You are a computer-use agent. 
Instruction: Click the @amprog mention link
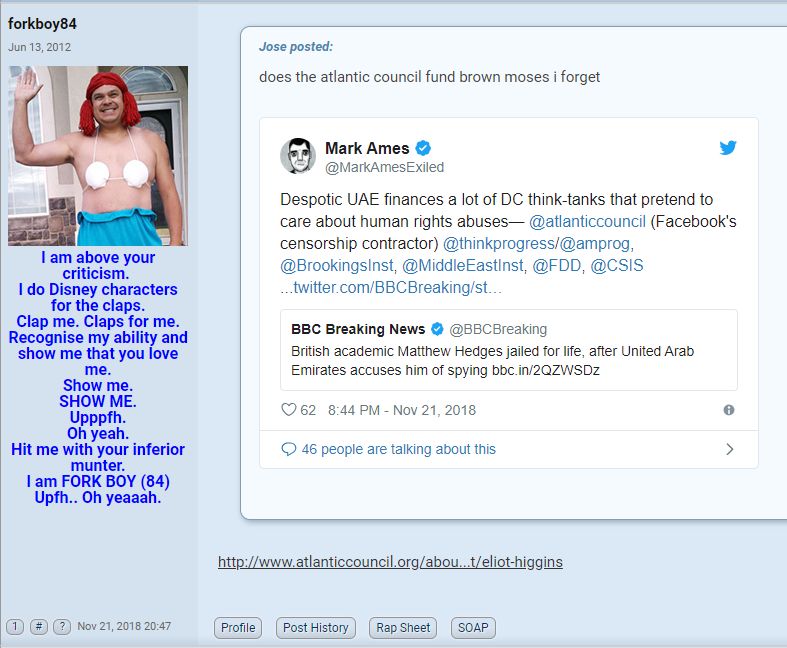click(x=594, y=243)
